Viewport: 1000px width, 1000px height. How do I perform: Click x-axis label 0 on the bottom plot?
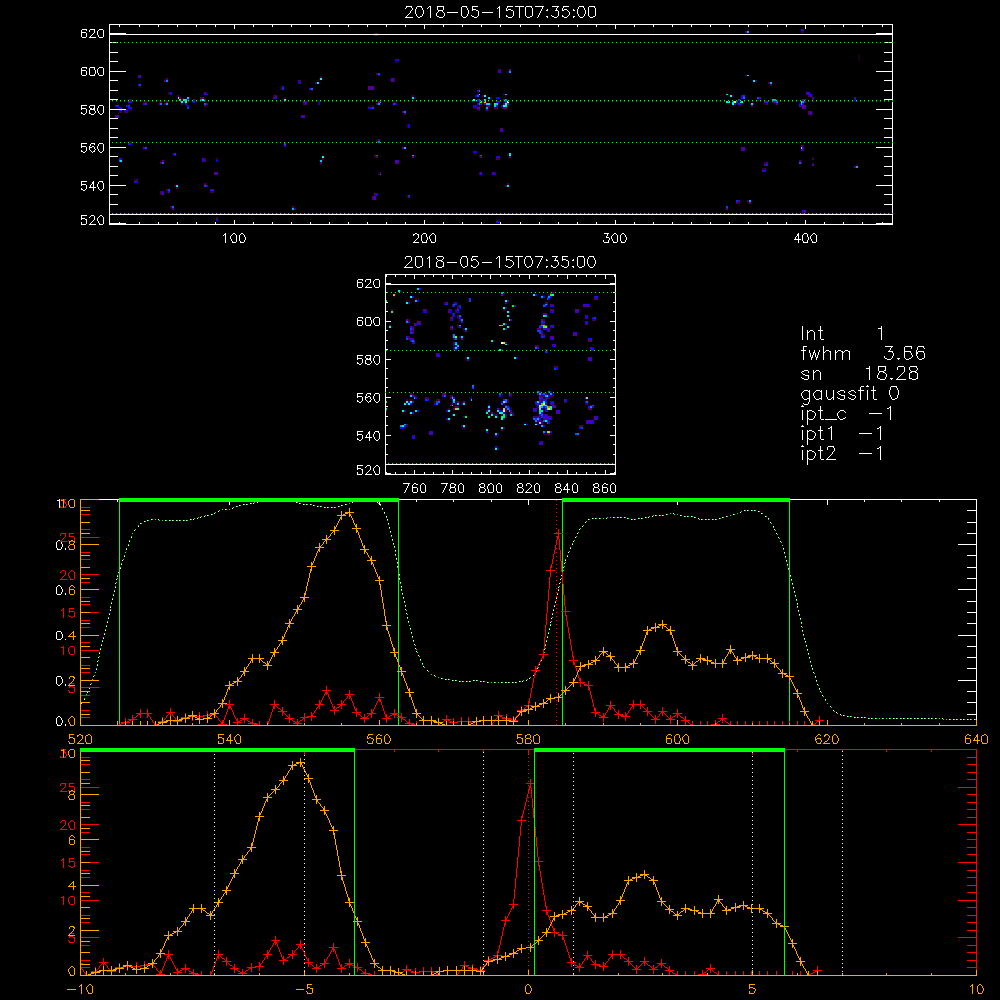coord(528,989)
